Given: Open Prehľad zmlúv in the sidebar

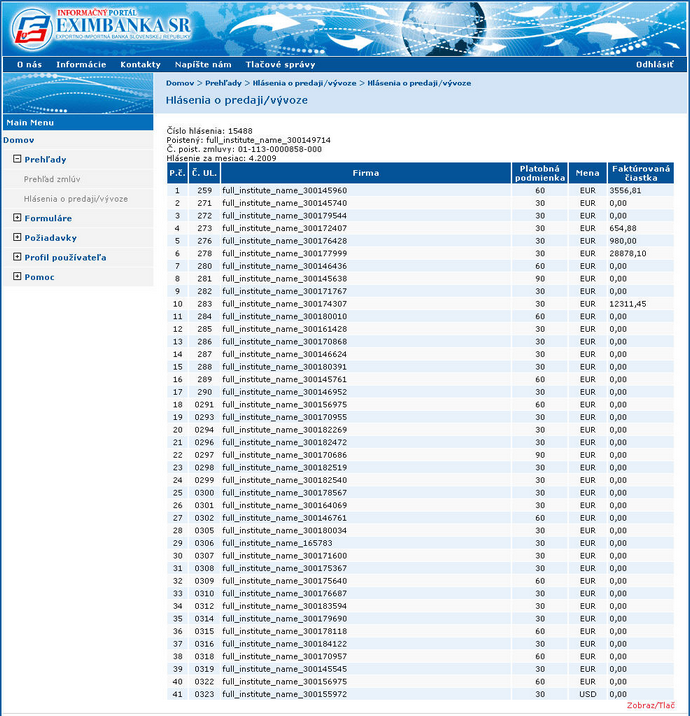Looking at the screenshot, I should (x=52, y=179).
